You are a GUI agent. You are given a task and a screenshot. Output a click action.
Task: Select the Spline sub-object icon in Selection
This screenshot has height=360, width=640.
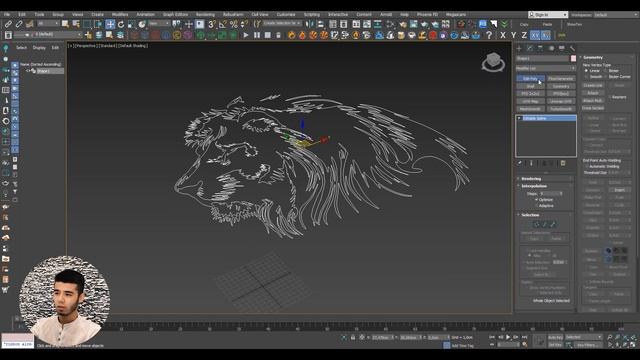pos(553,224)
